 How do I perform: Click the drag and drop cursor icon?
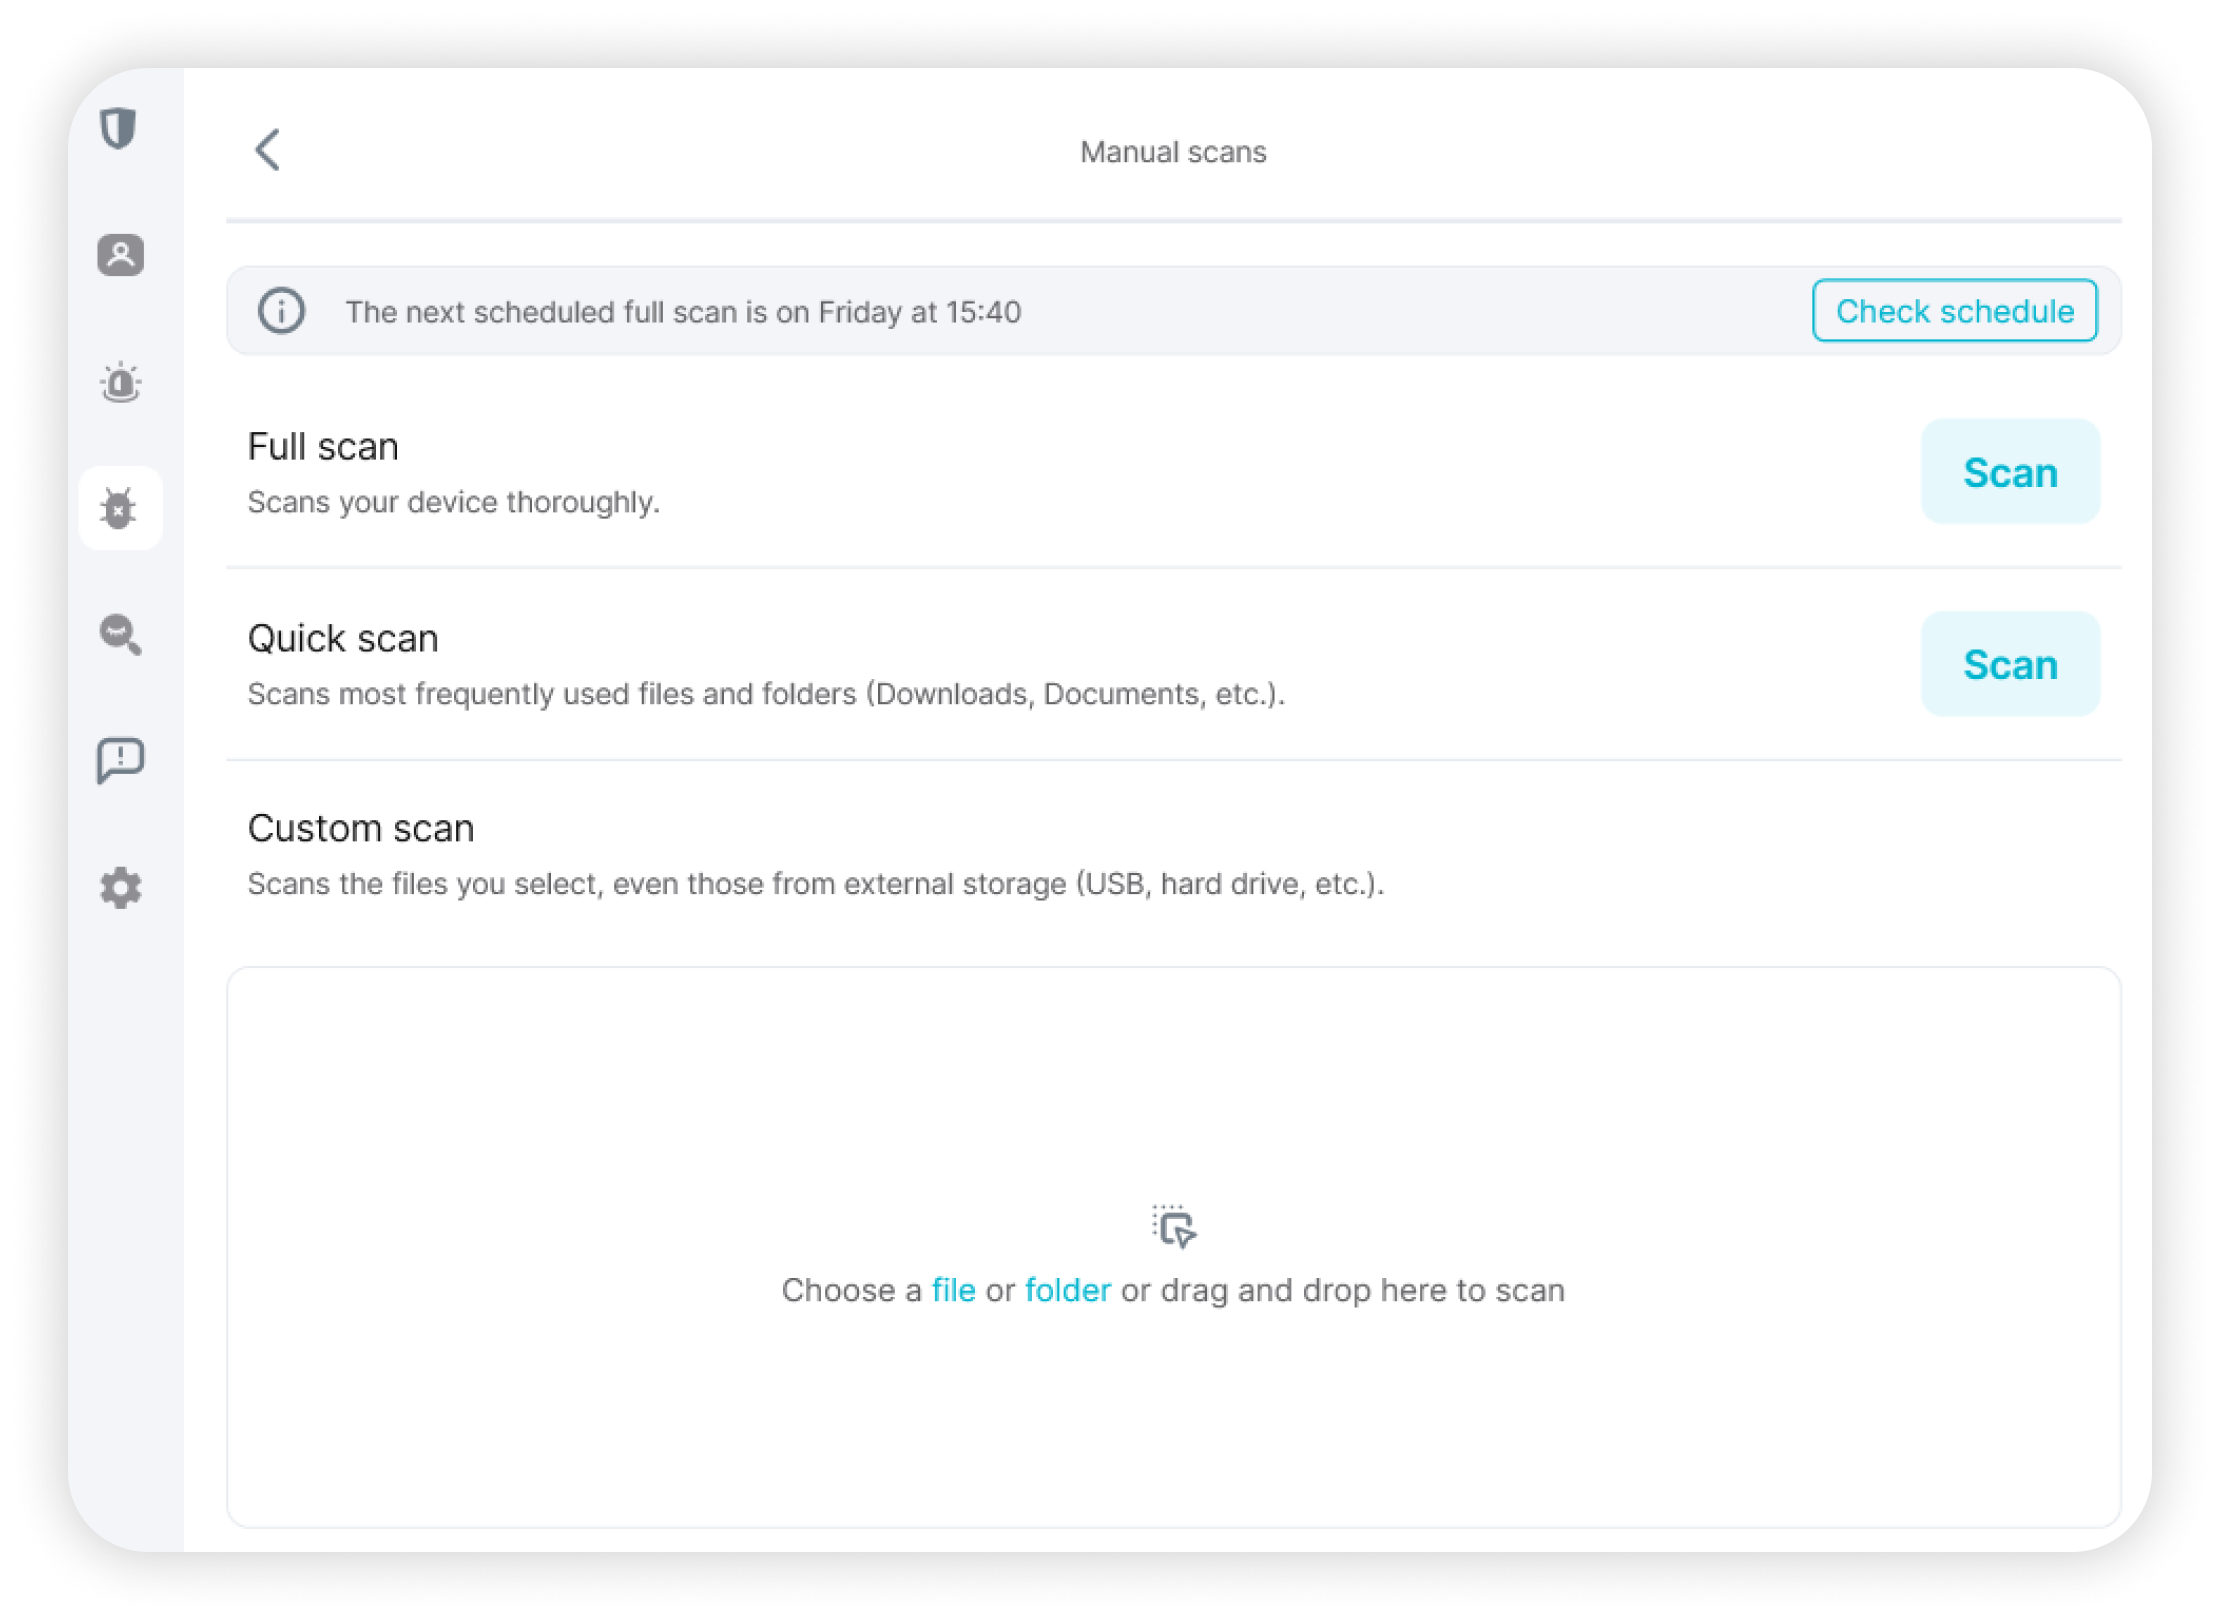(x=1173, y=1226)
